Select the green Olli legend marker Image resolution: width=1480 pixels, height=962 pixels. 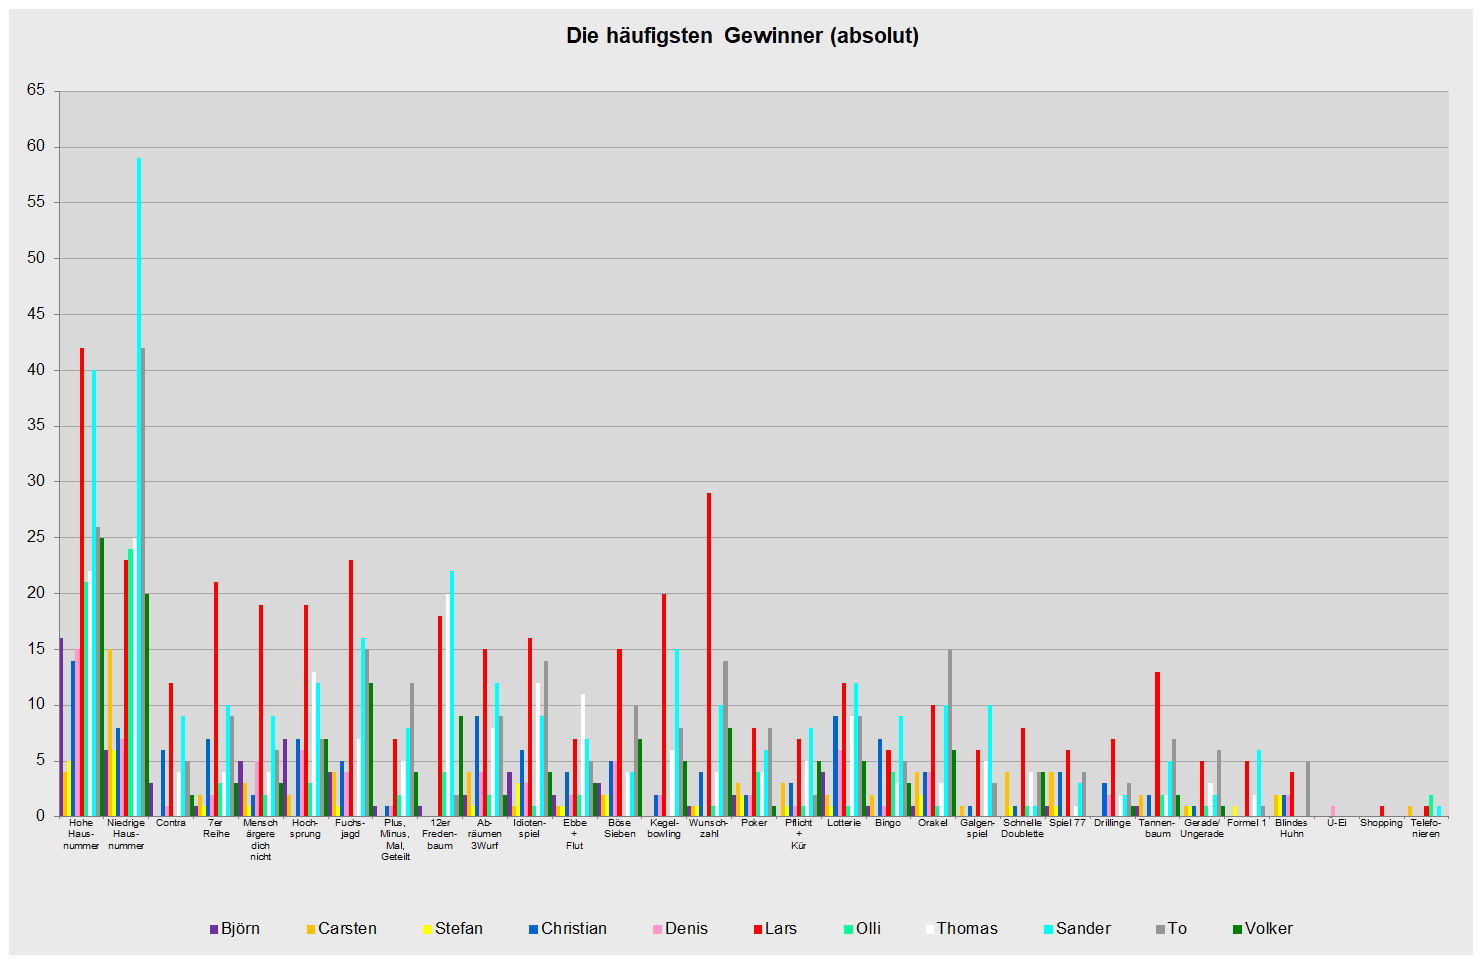pyautogui.click(x=849, y=929)
